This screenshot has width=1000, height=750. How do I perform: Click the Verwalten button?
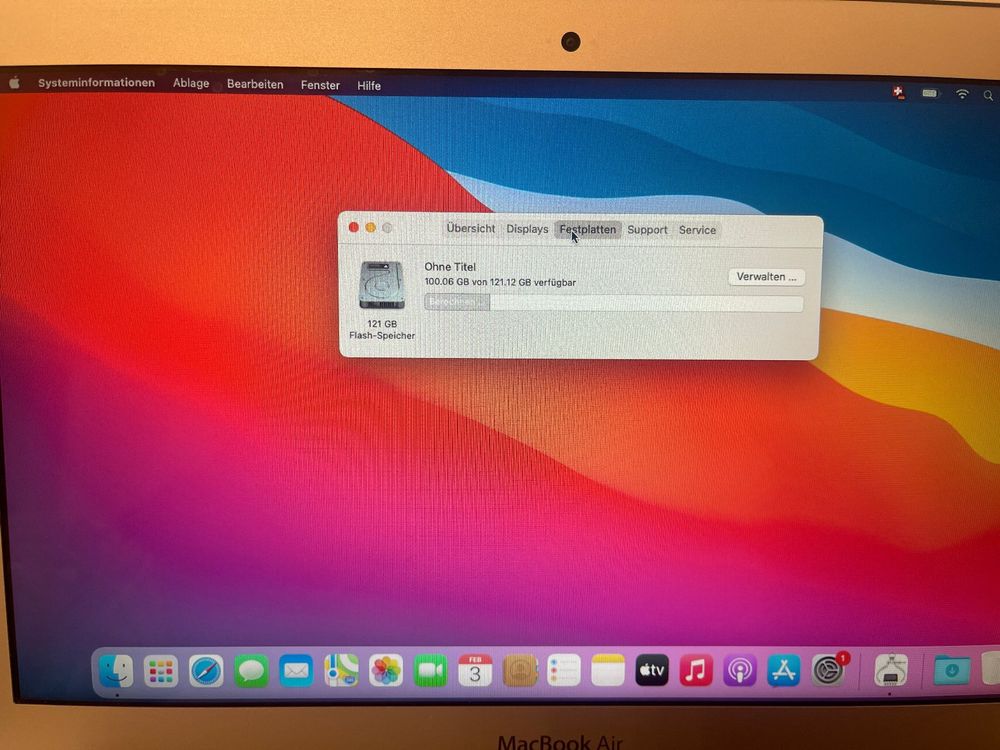coord(765,277)
